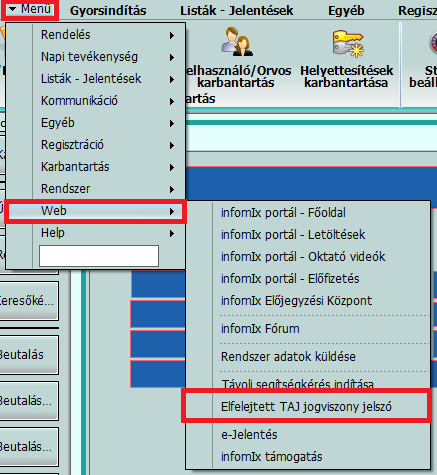Image resolution: width=437 pixels, height=475 pixels.
Task: Click the search field below Help
Action: click(x=99, y=256)
